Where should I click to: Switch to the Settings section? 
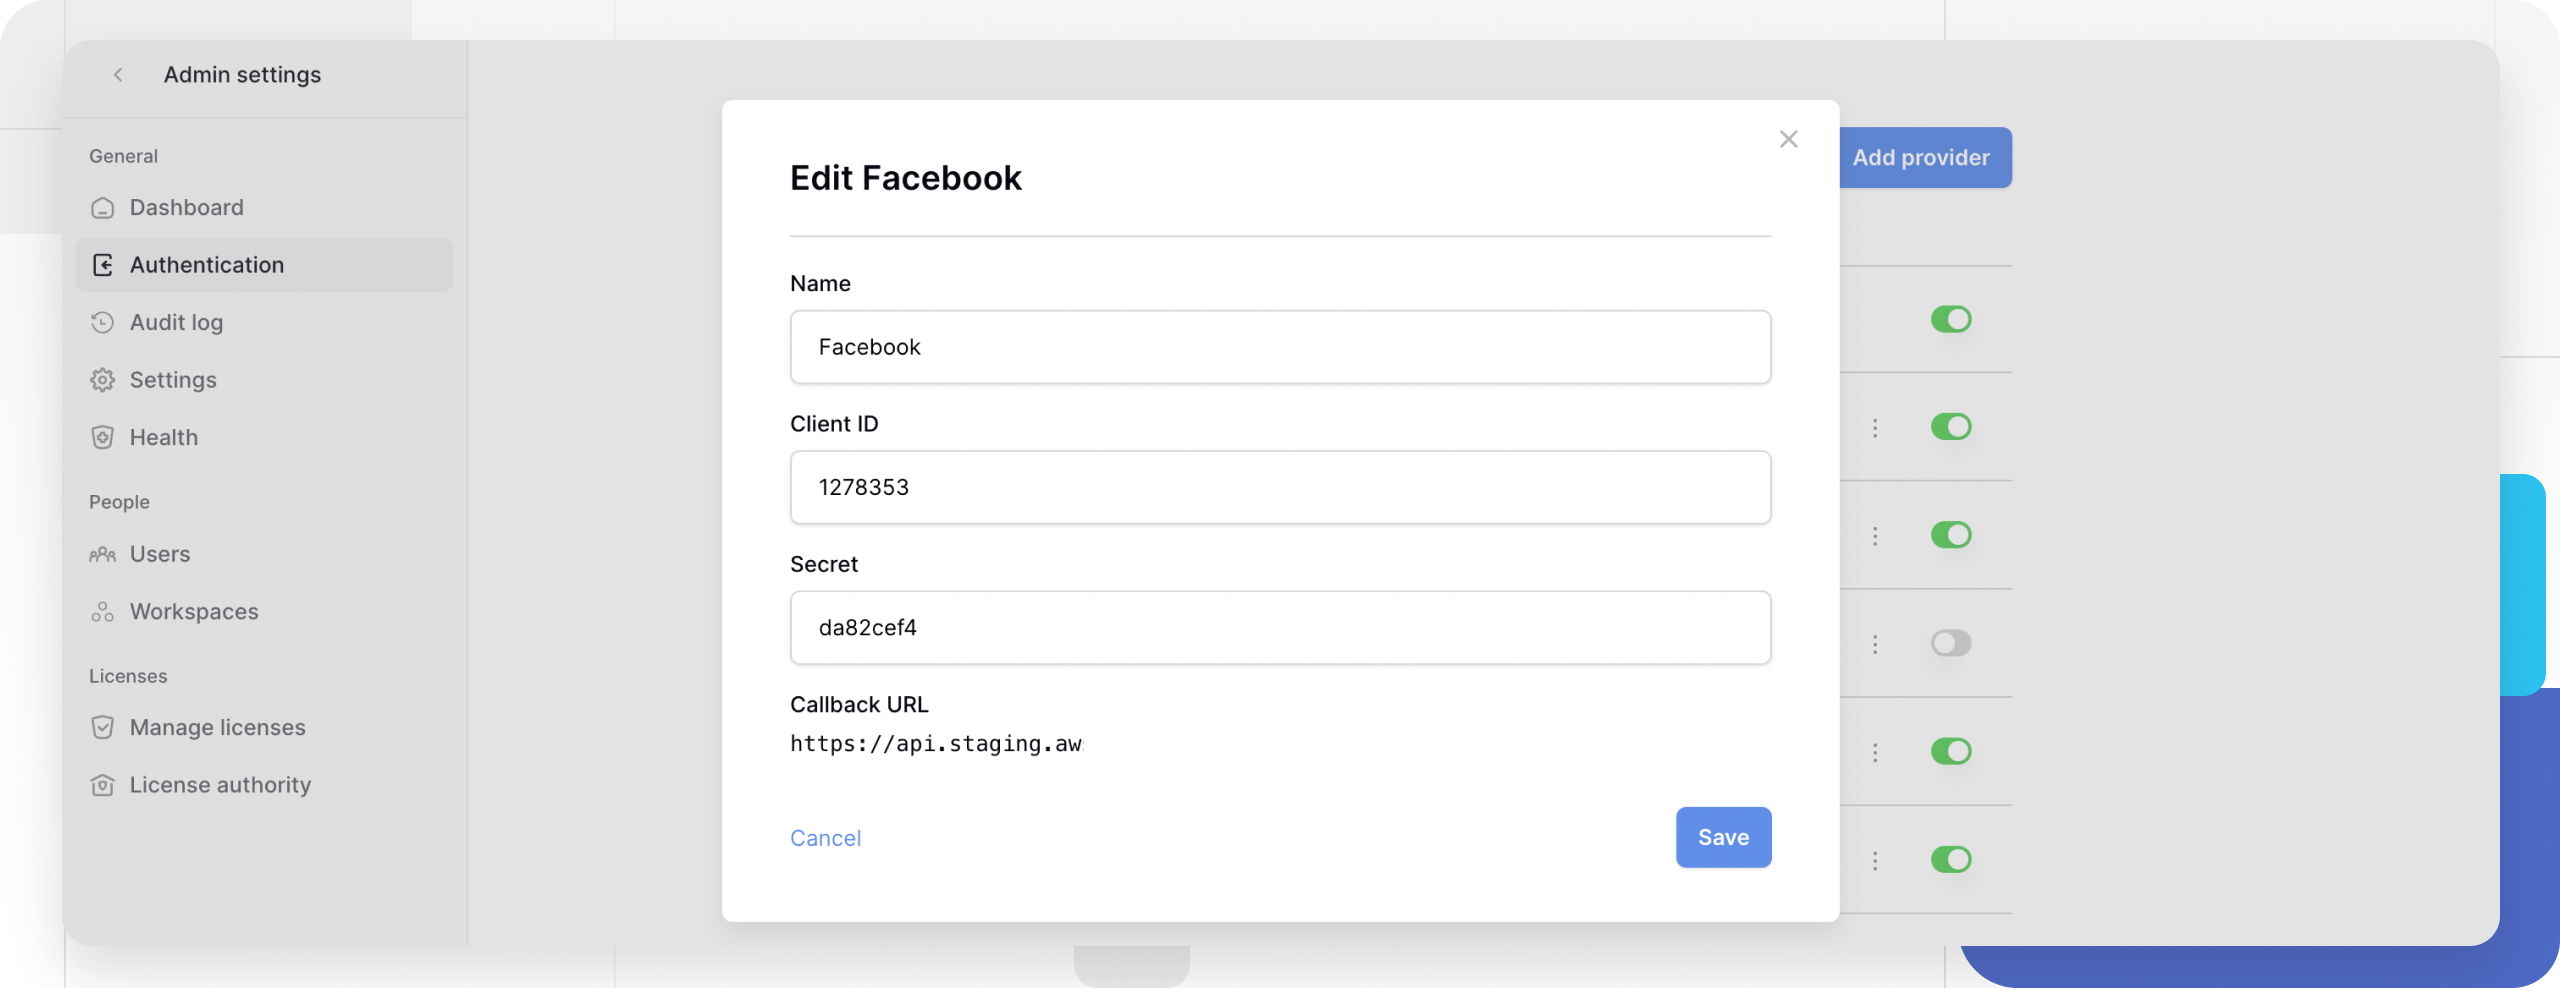point(172,379)
